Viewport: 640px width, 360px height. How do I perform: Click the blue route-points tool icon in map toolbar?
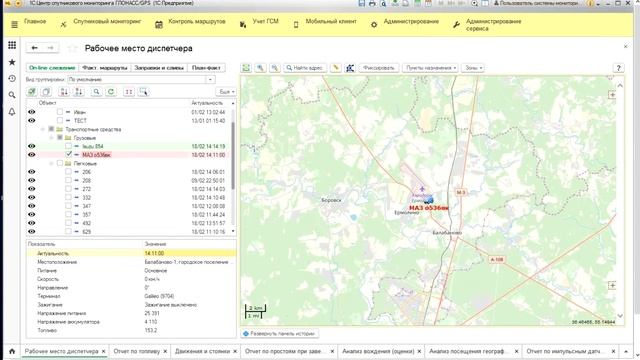350,68
